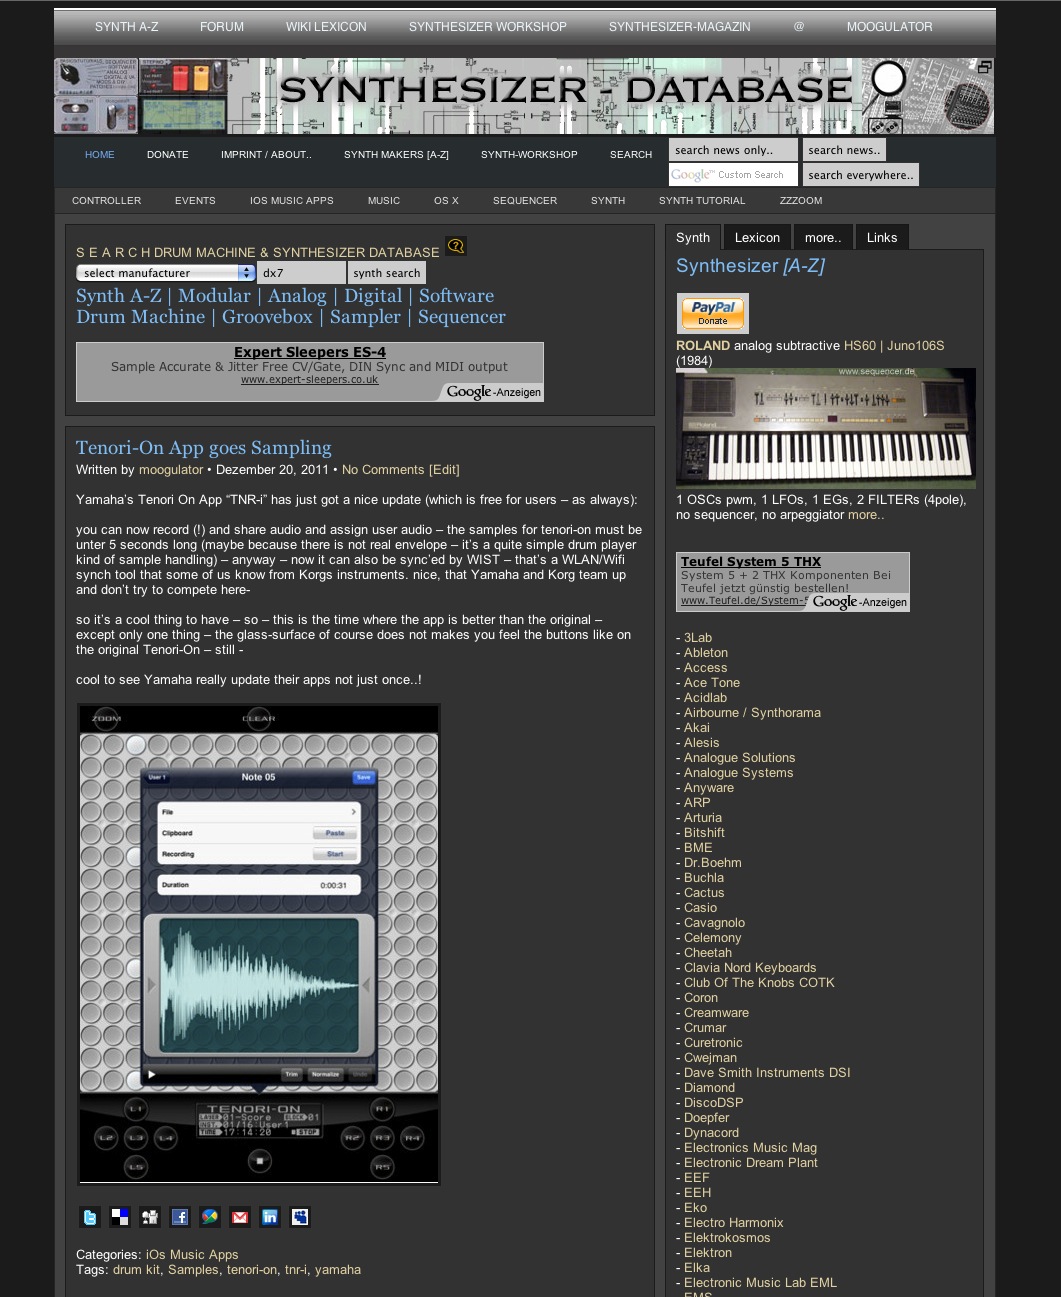1061x1297 pixels.
Task: Open Tenori-On App goes Sampling post title
Action: [204, 448]
